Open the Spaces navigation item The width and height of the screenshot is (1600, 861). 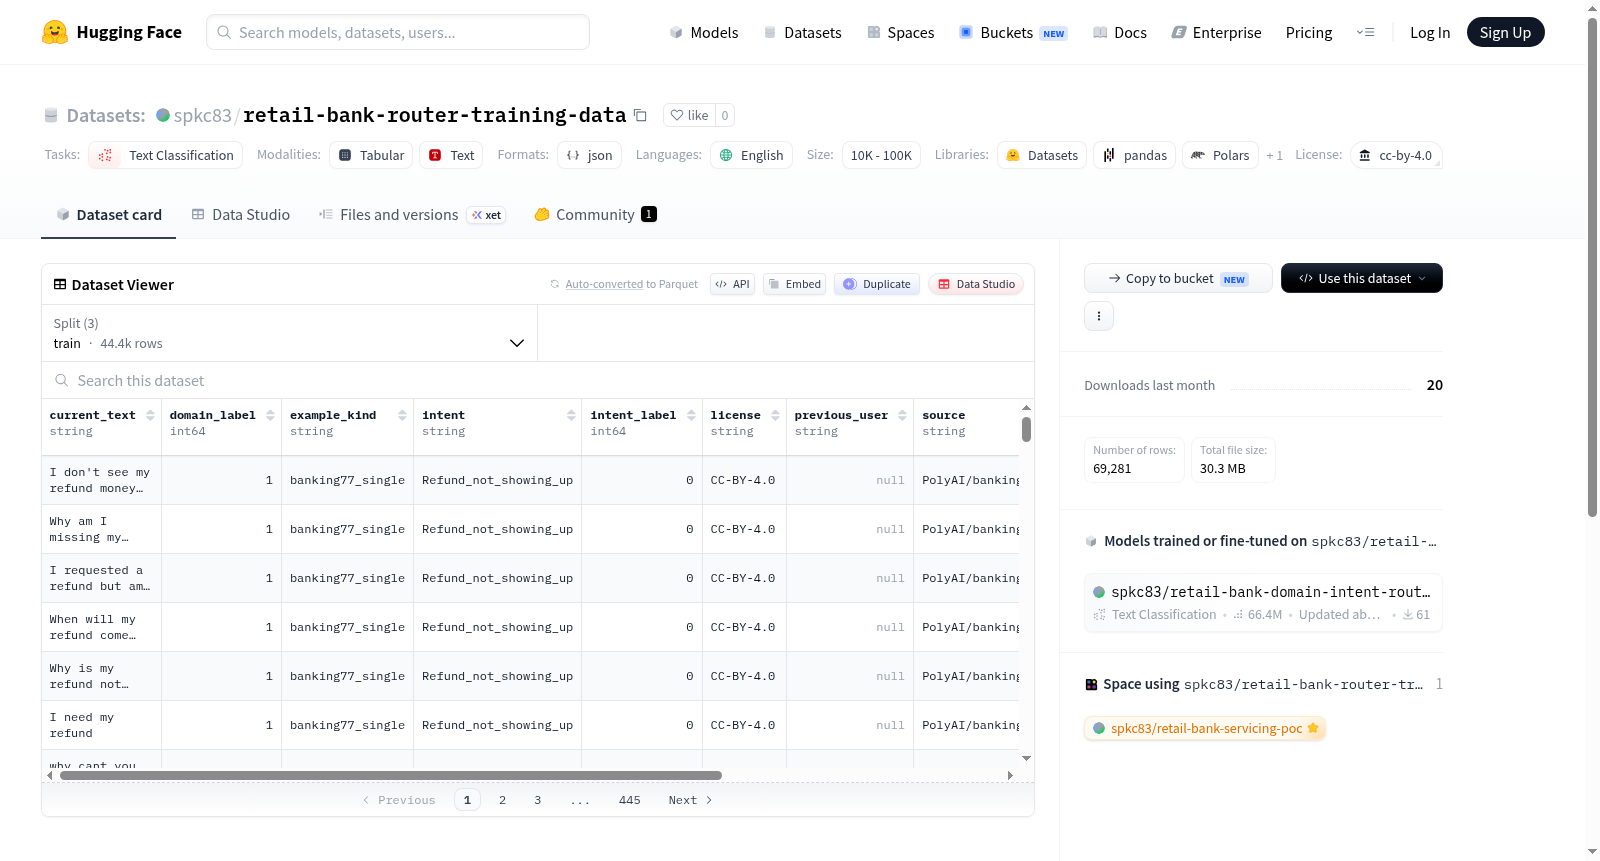[x=900, y=32]
